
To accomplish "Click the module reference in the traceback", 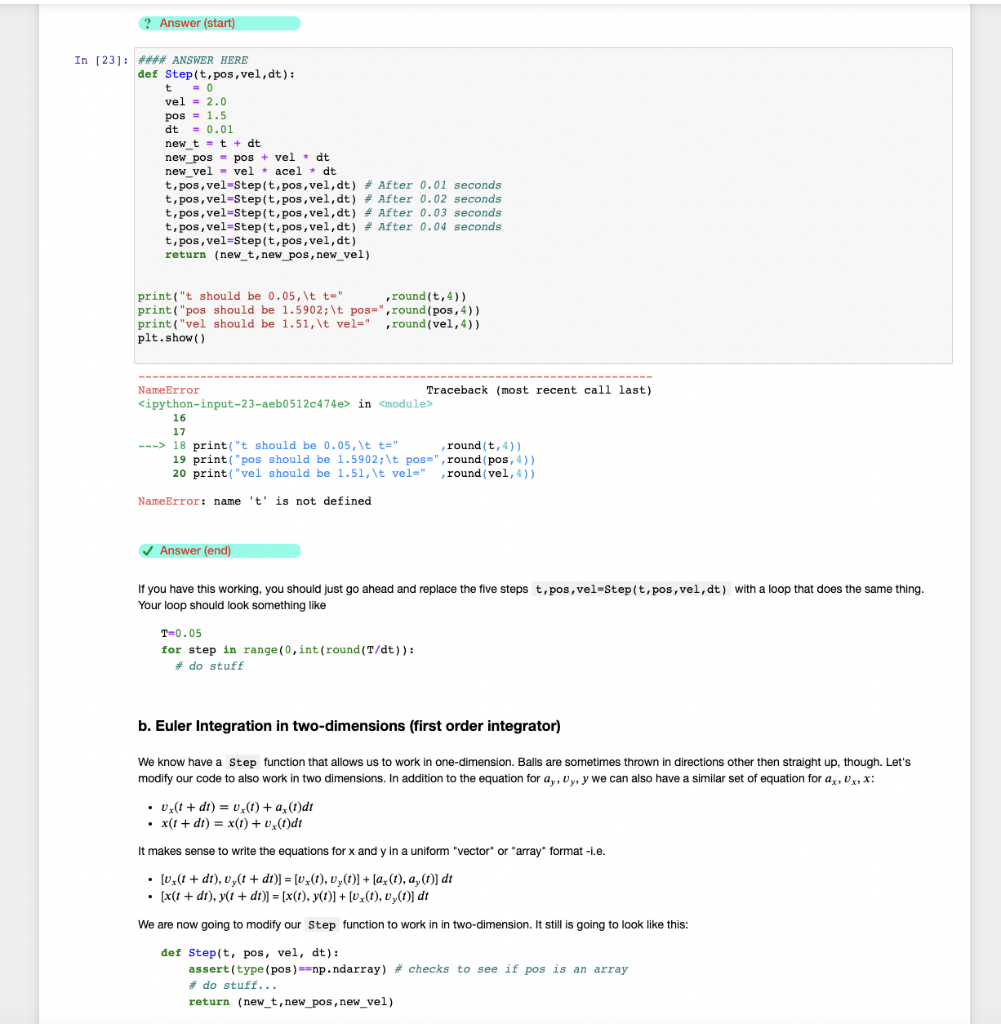I will (x=406, y=404).
